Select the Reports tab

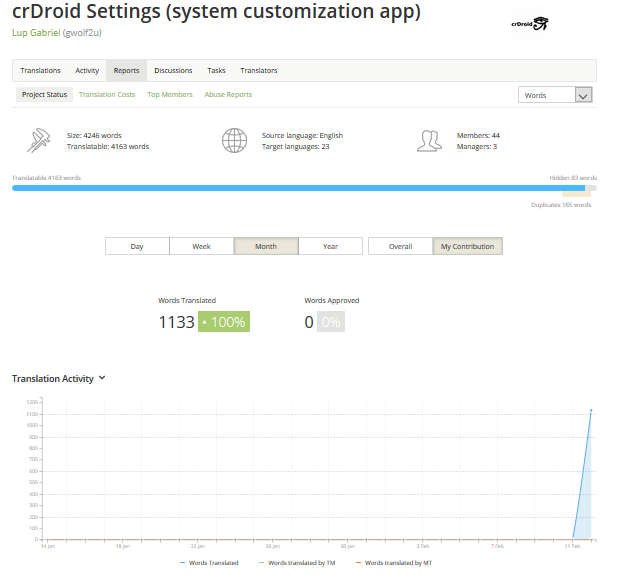click(126, 70)
